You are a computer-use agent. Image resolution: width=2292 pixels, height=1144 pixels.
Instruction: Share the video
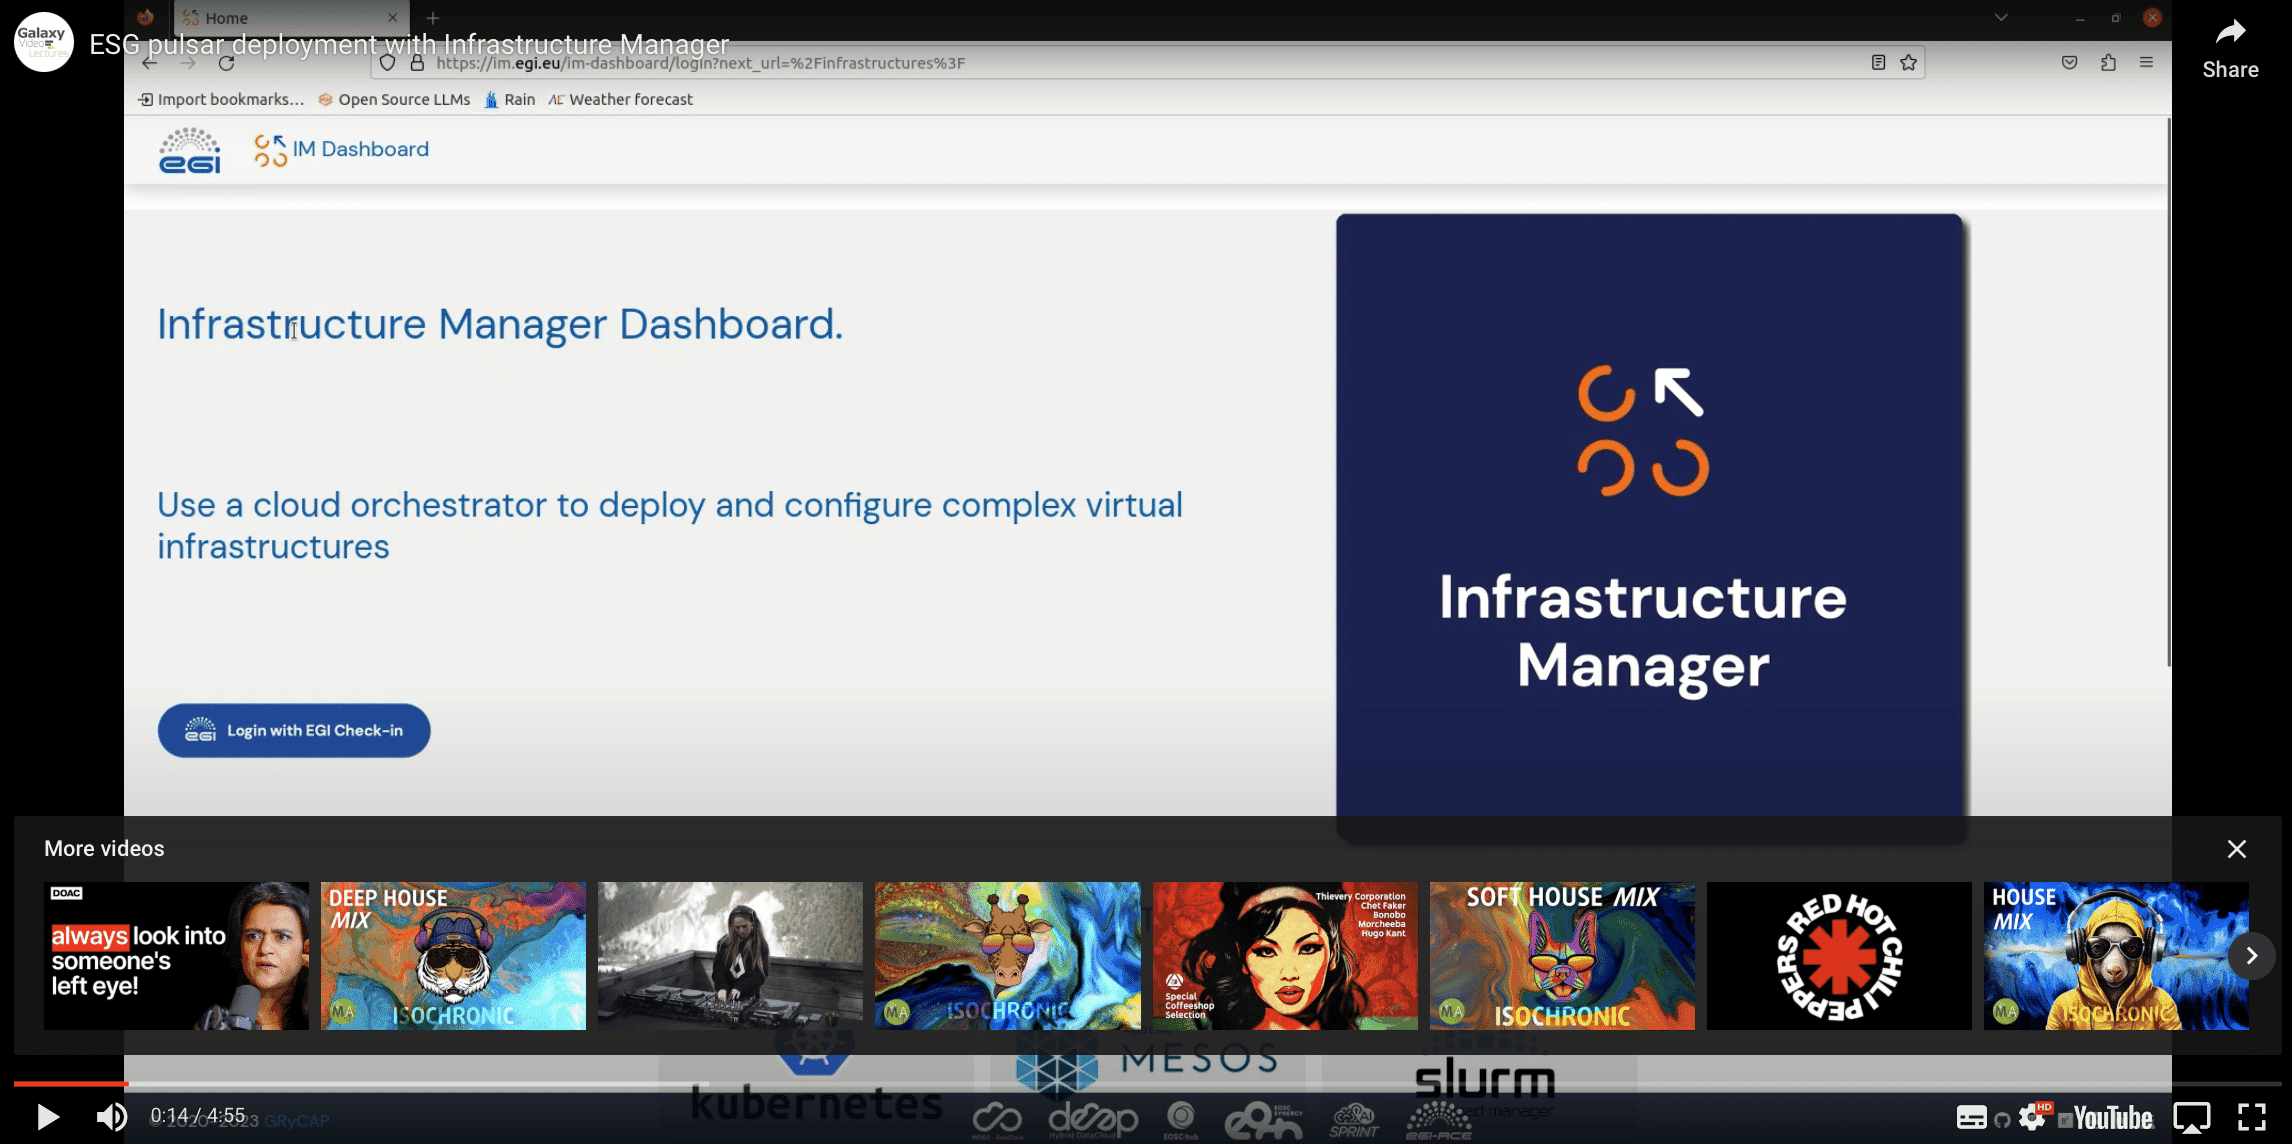tap(2230, 48)
